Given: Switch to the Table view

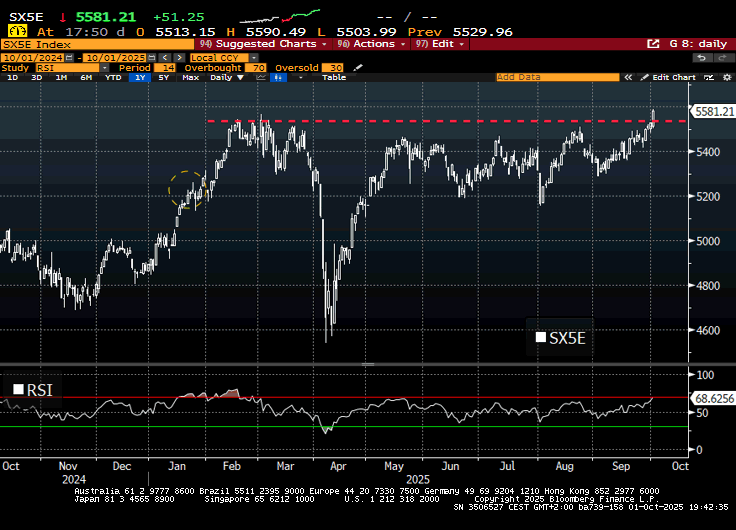Looking at the screenshot, I should (x=333, y=77).
